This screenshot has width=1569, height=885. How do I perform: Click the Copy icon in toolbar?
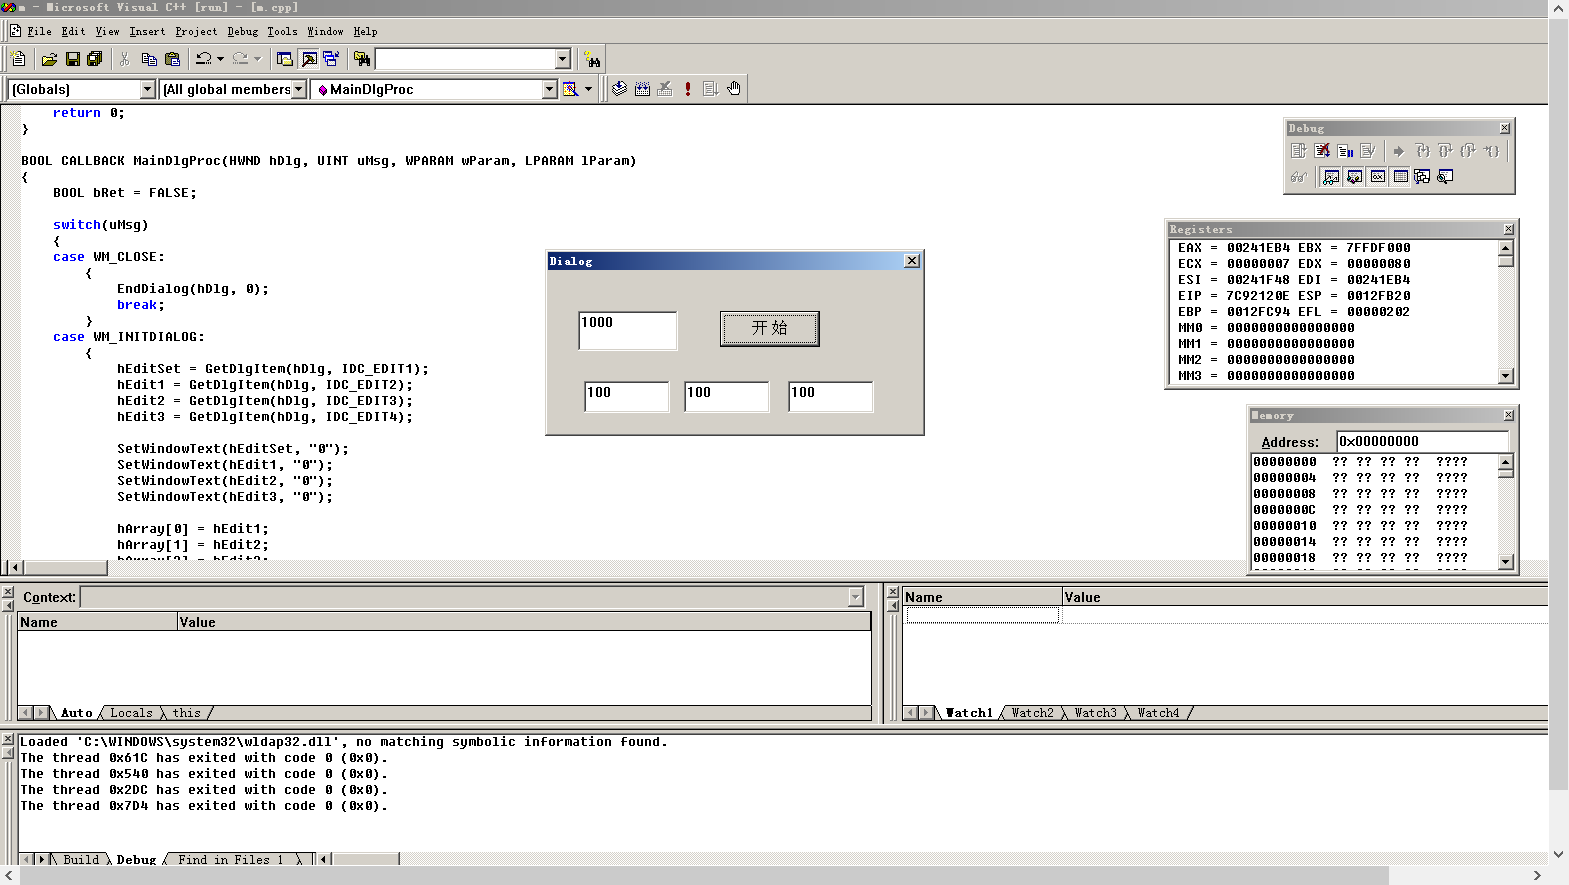click(149, 59)
